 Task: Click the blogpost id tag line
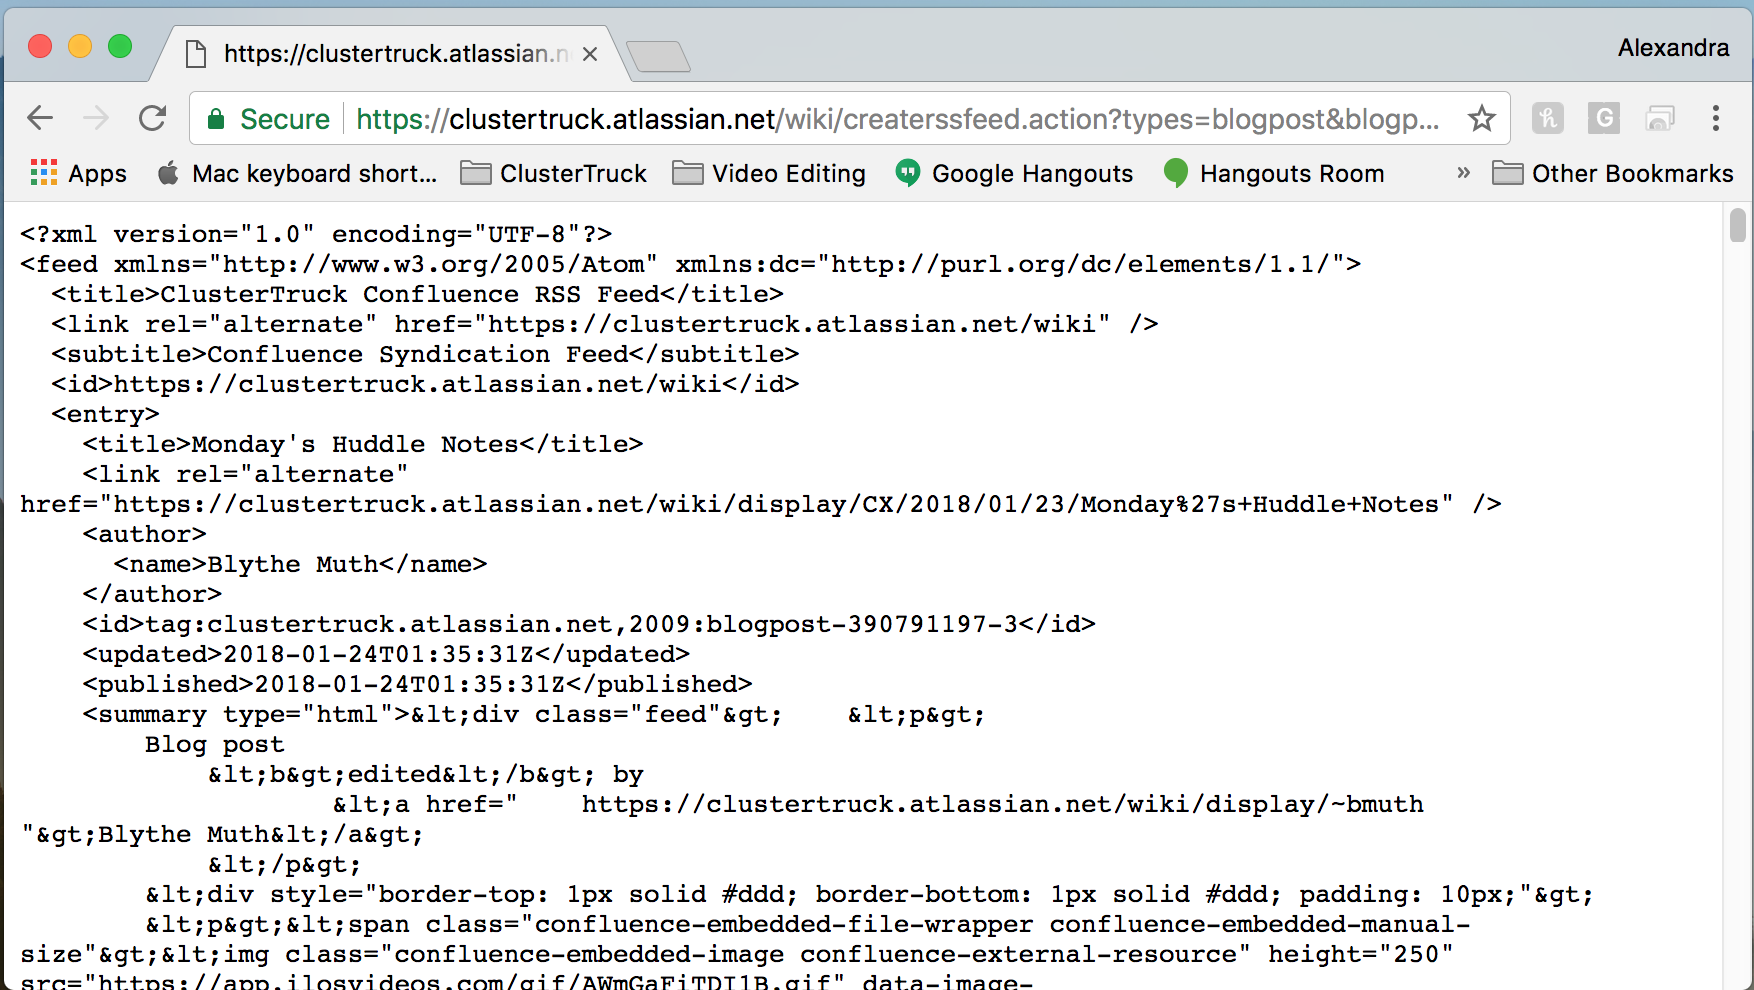(x=589, y=624)
